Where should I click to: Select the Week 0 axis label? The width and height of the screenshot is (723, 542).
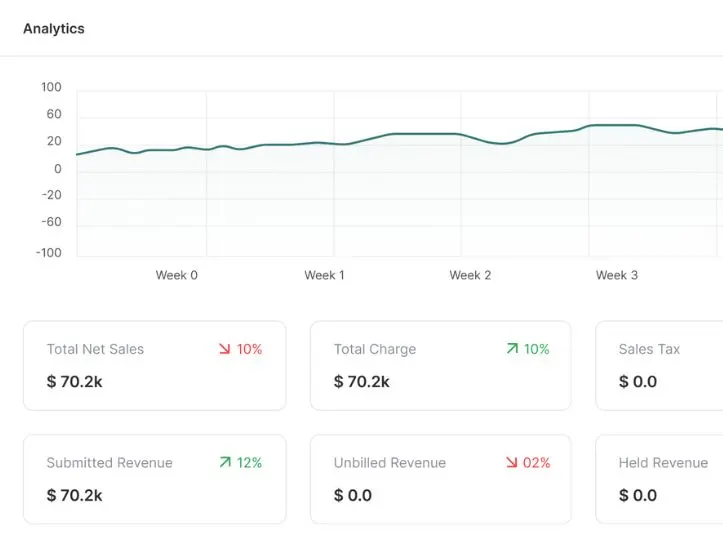point(177,275)
